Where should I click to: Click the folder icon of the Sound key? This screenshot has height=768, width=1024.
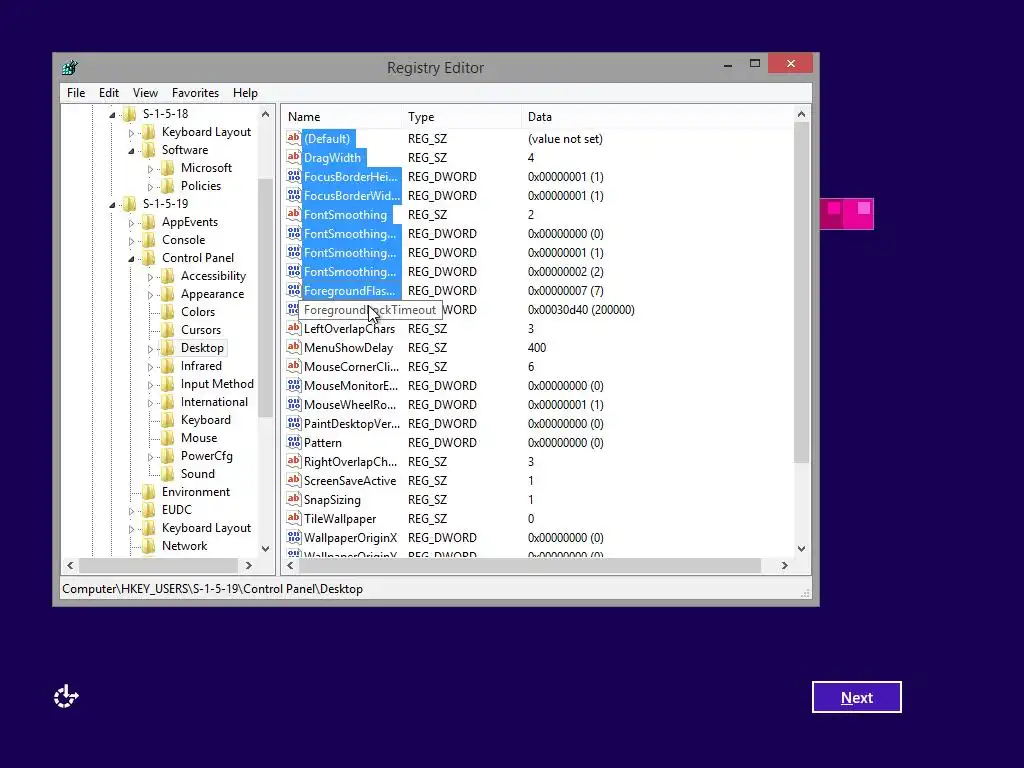[x=168, y=473]
